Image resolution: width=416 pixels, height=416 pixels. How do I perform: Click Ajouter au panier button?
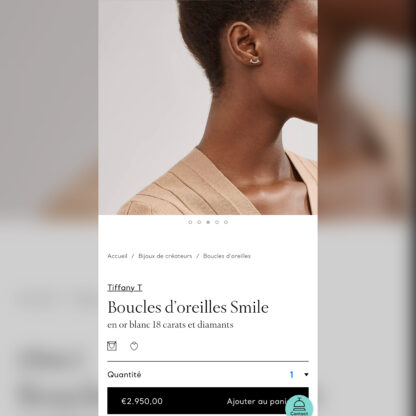[x=257, y=401]
